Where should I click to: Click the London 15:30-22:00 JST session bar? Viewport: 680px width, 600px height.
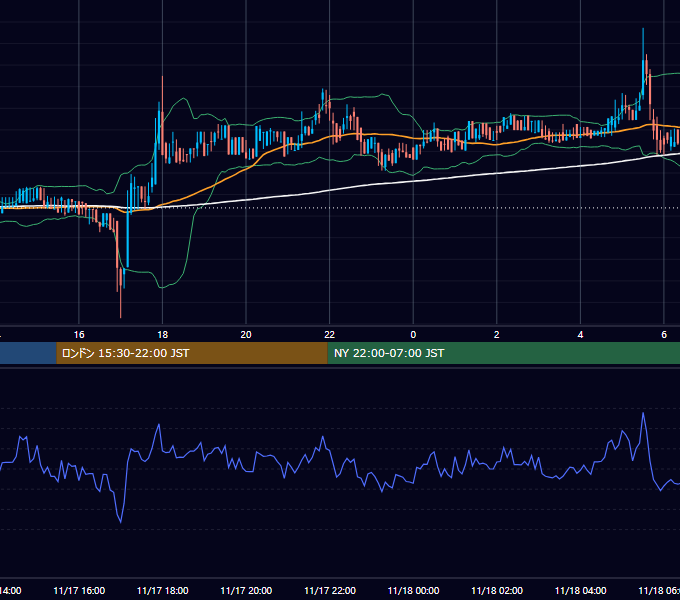192,353
